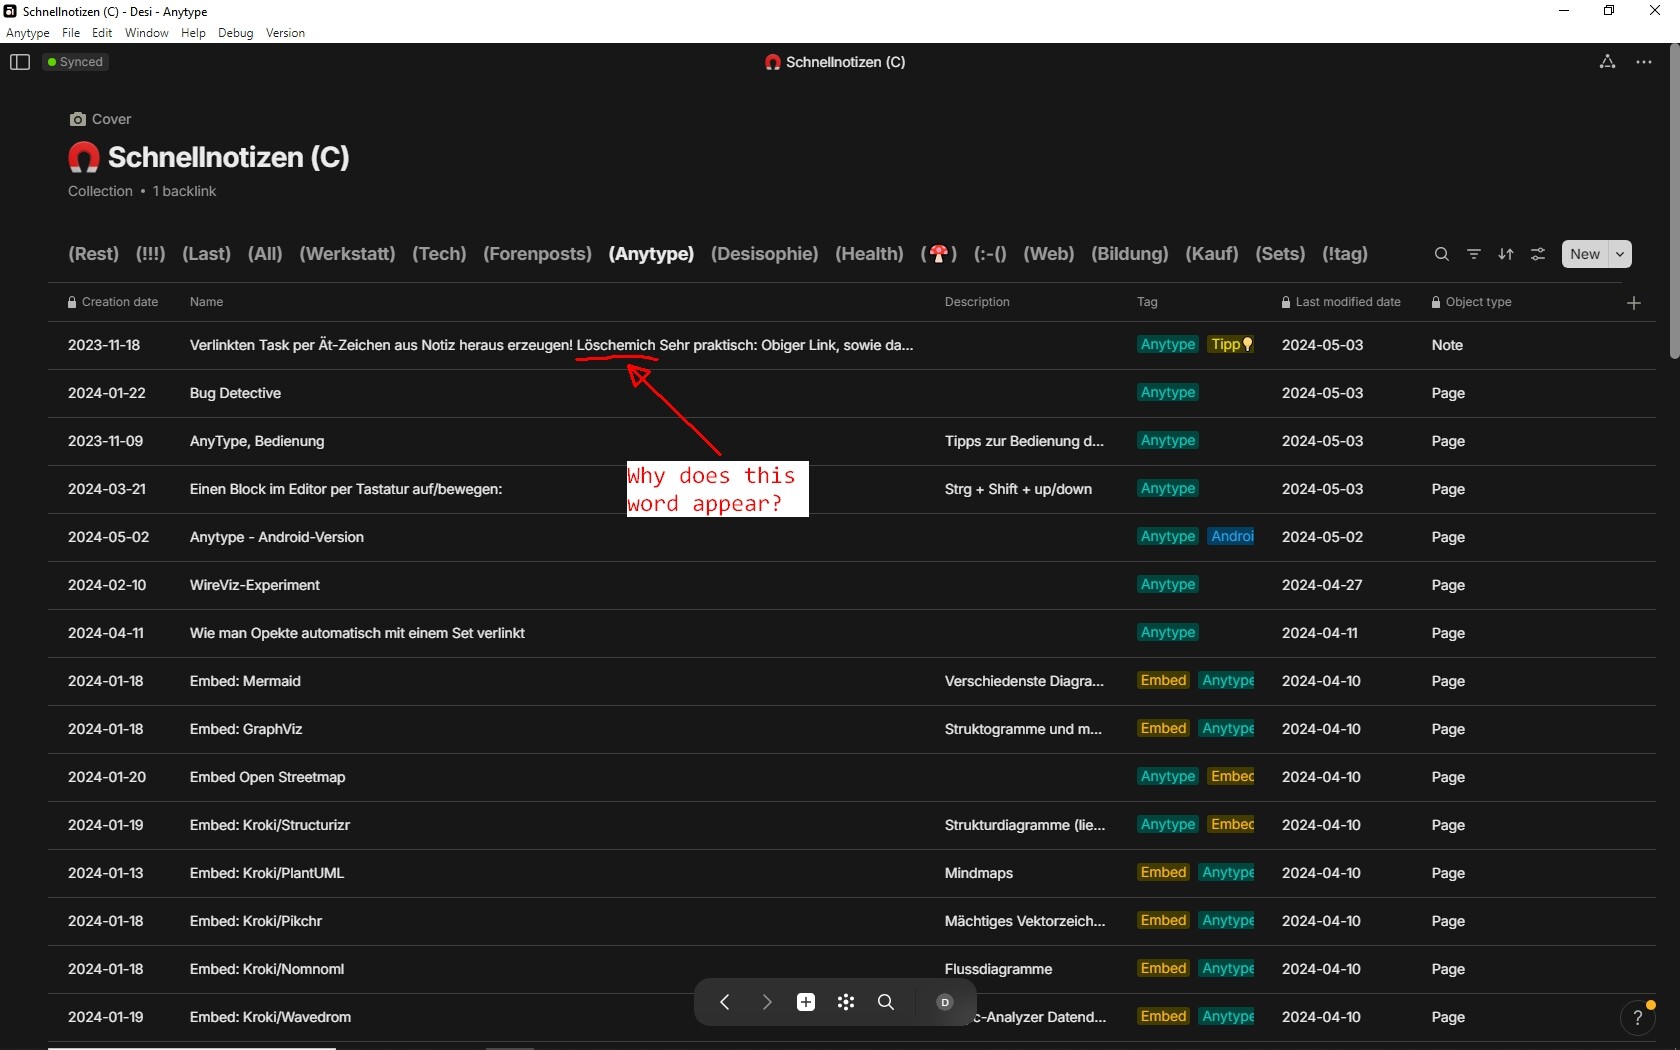Screen dimensions: 1680x1050
Task: Switch to the (Kauf) view
Action: pyautogui.click(x=1211, y=254)
